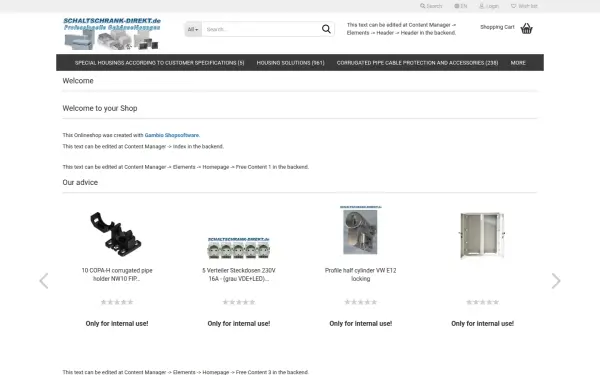This screenshot has height=375, width=600.
Task: Open Corrugated Pipe Cable Protection and Accessories menu
Action: coord(417,63)
